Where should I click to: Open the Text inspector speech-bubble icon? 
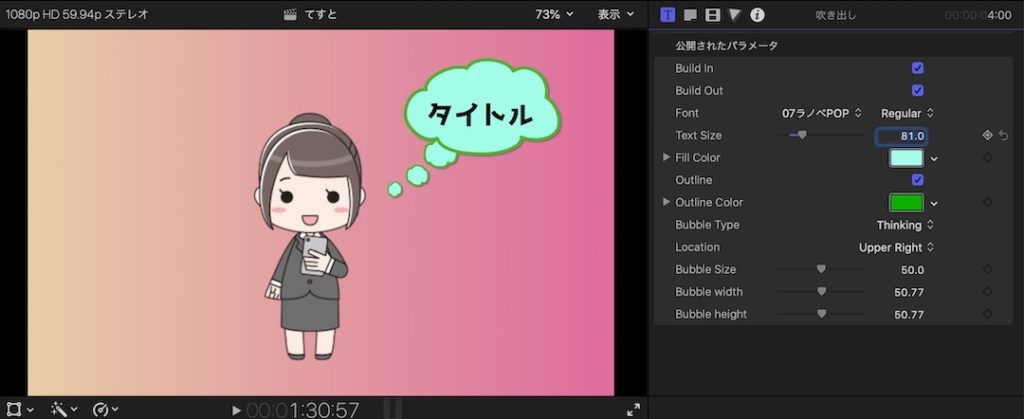(x=690, y=15)
